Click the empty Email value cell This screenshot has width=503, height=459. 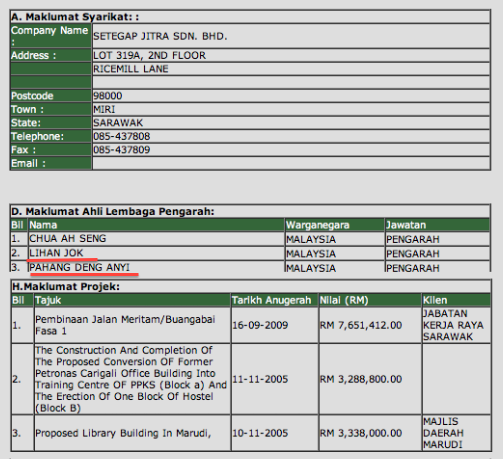point(291,163)
